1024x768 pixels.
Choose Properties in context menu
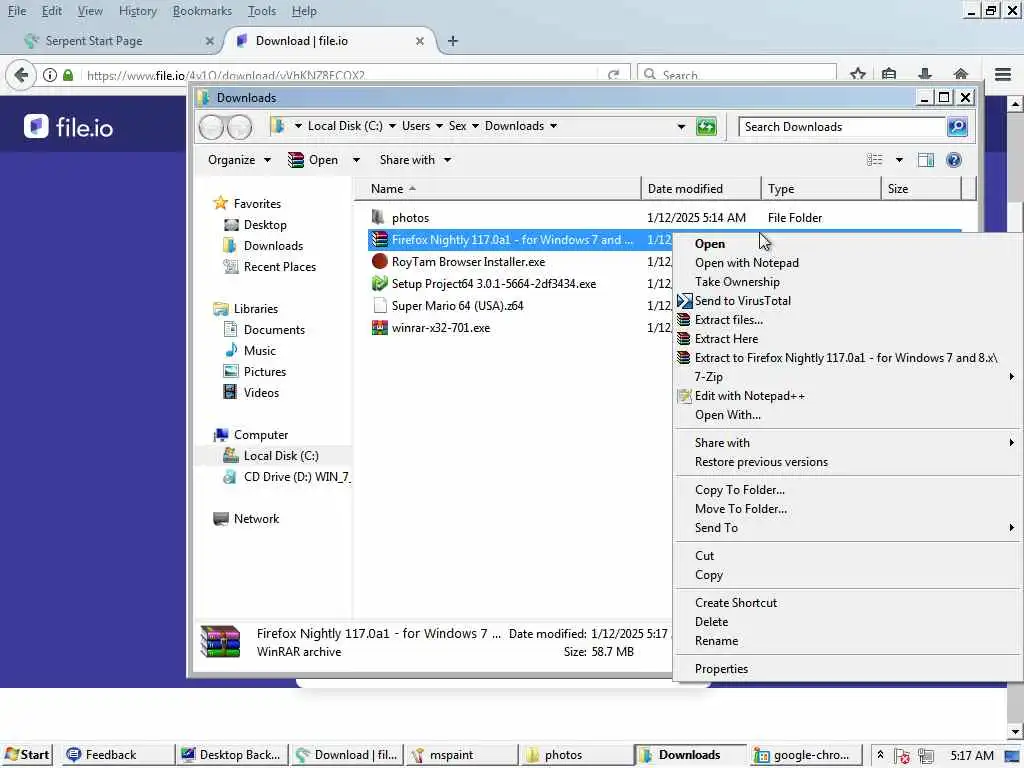point(721,669)
